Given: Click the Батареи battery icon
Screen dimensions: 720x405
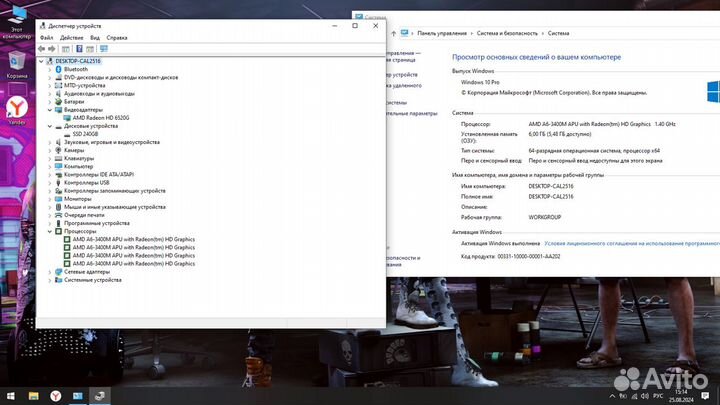Looking at the screenshot, I should tap(58, 101).
